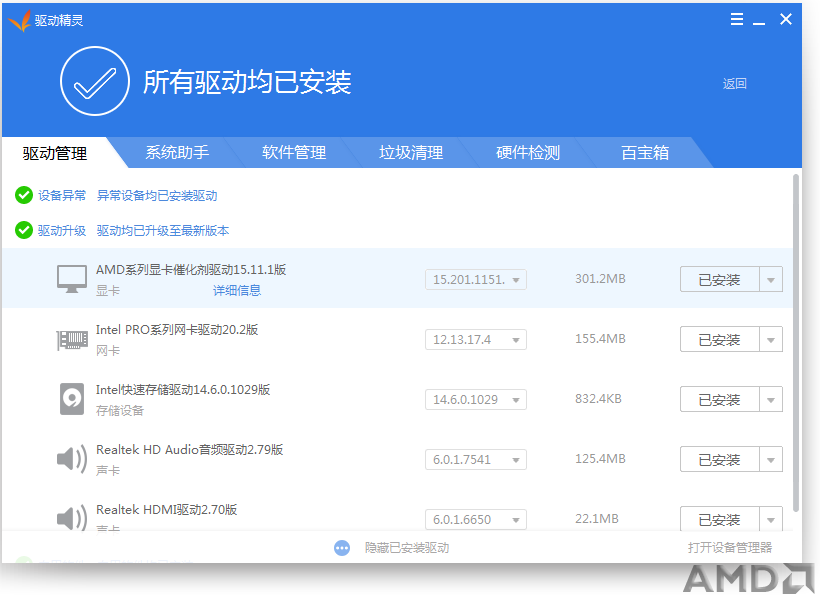
Task: Open the 垃圾清理 tab
Action: coord(411,153)
